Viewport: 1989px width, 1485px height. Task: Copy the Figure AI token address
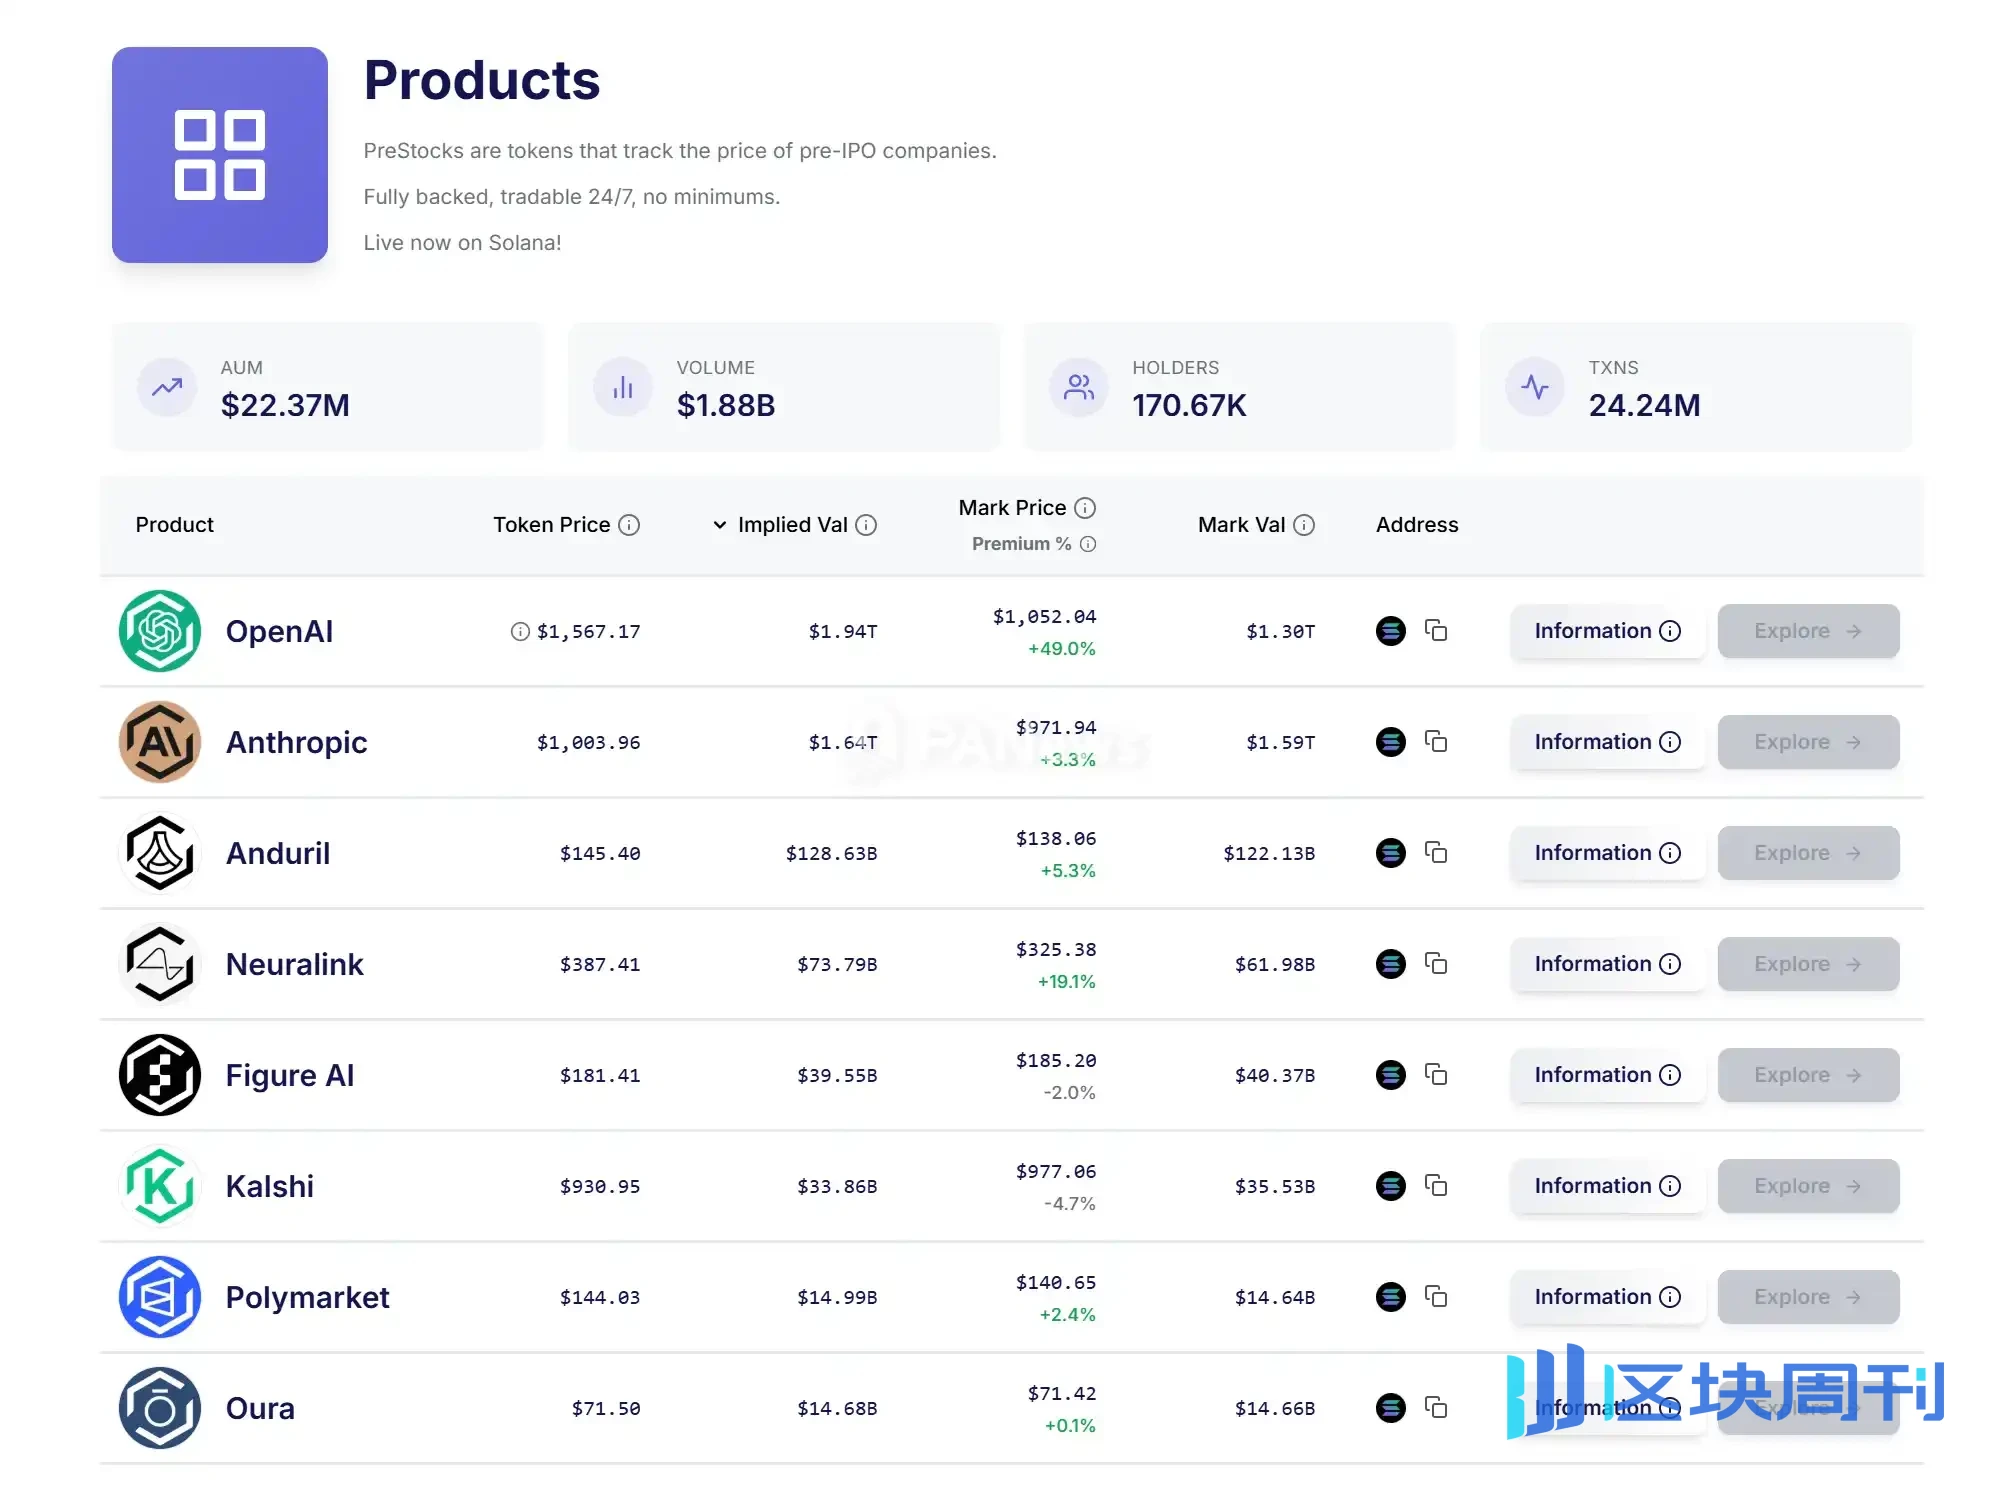[x=1435, y=1075]
